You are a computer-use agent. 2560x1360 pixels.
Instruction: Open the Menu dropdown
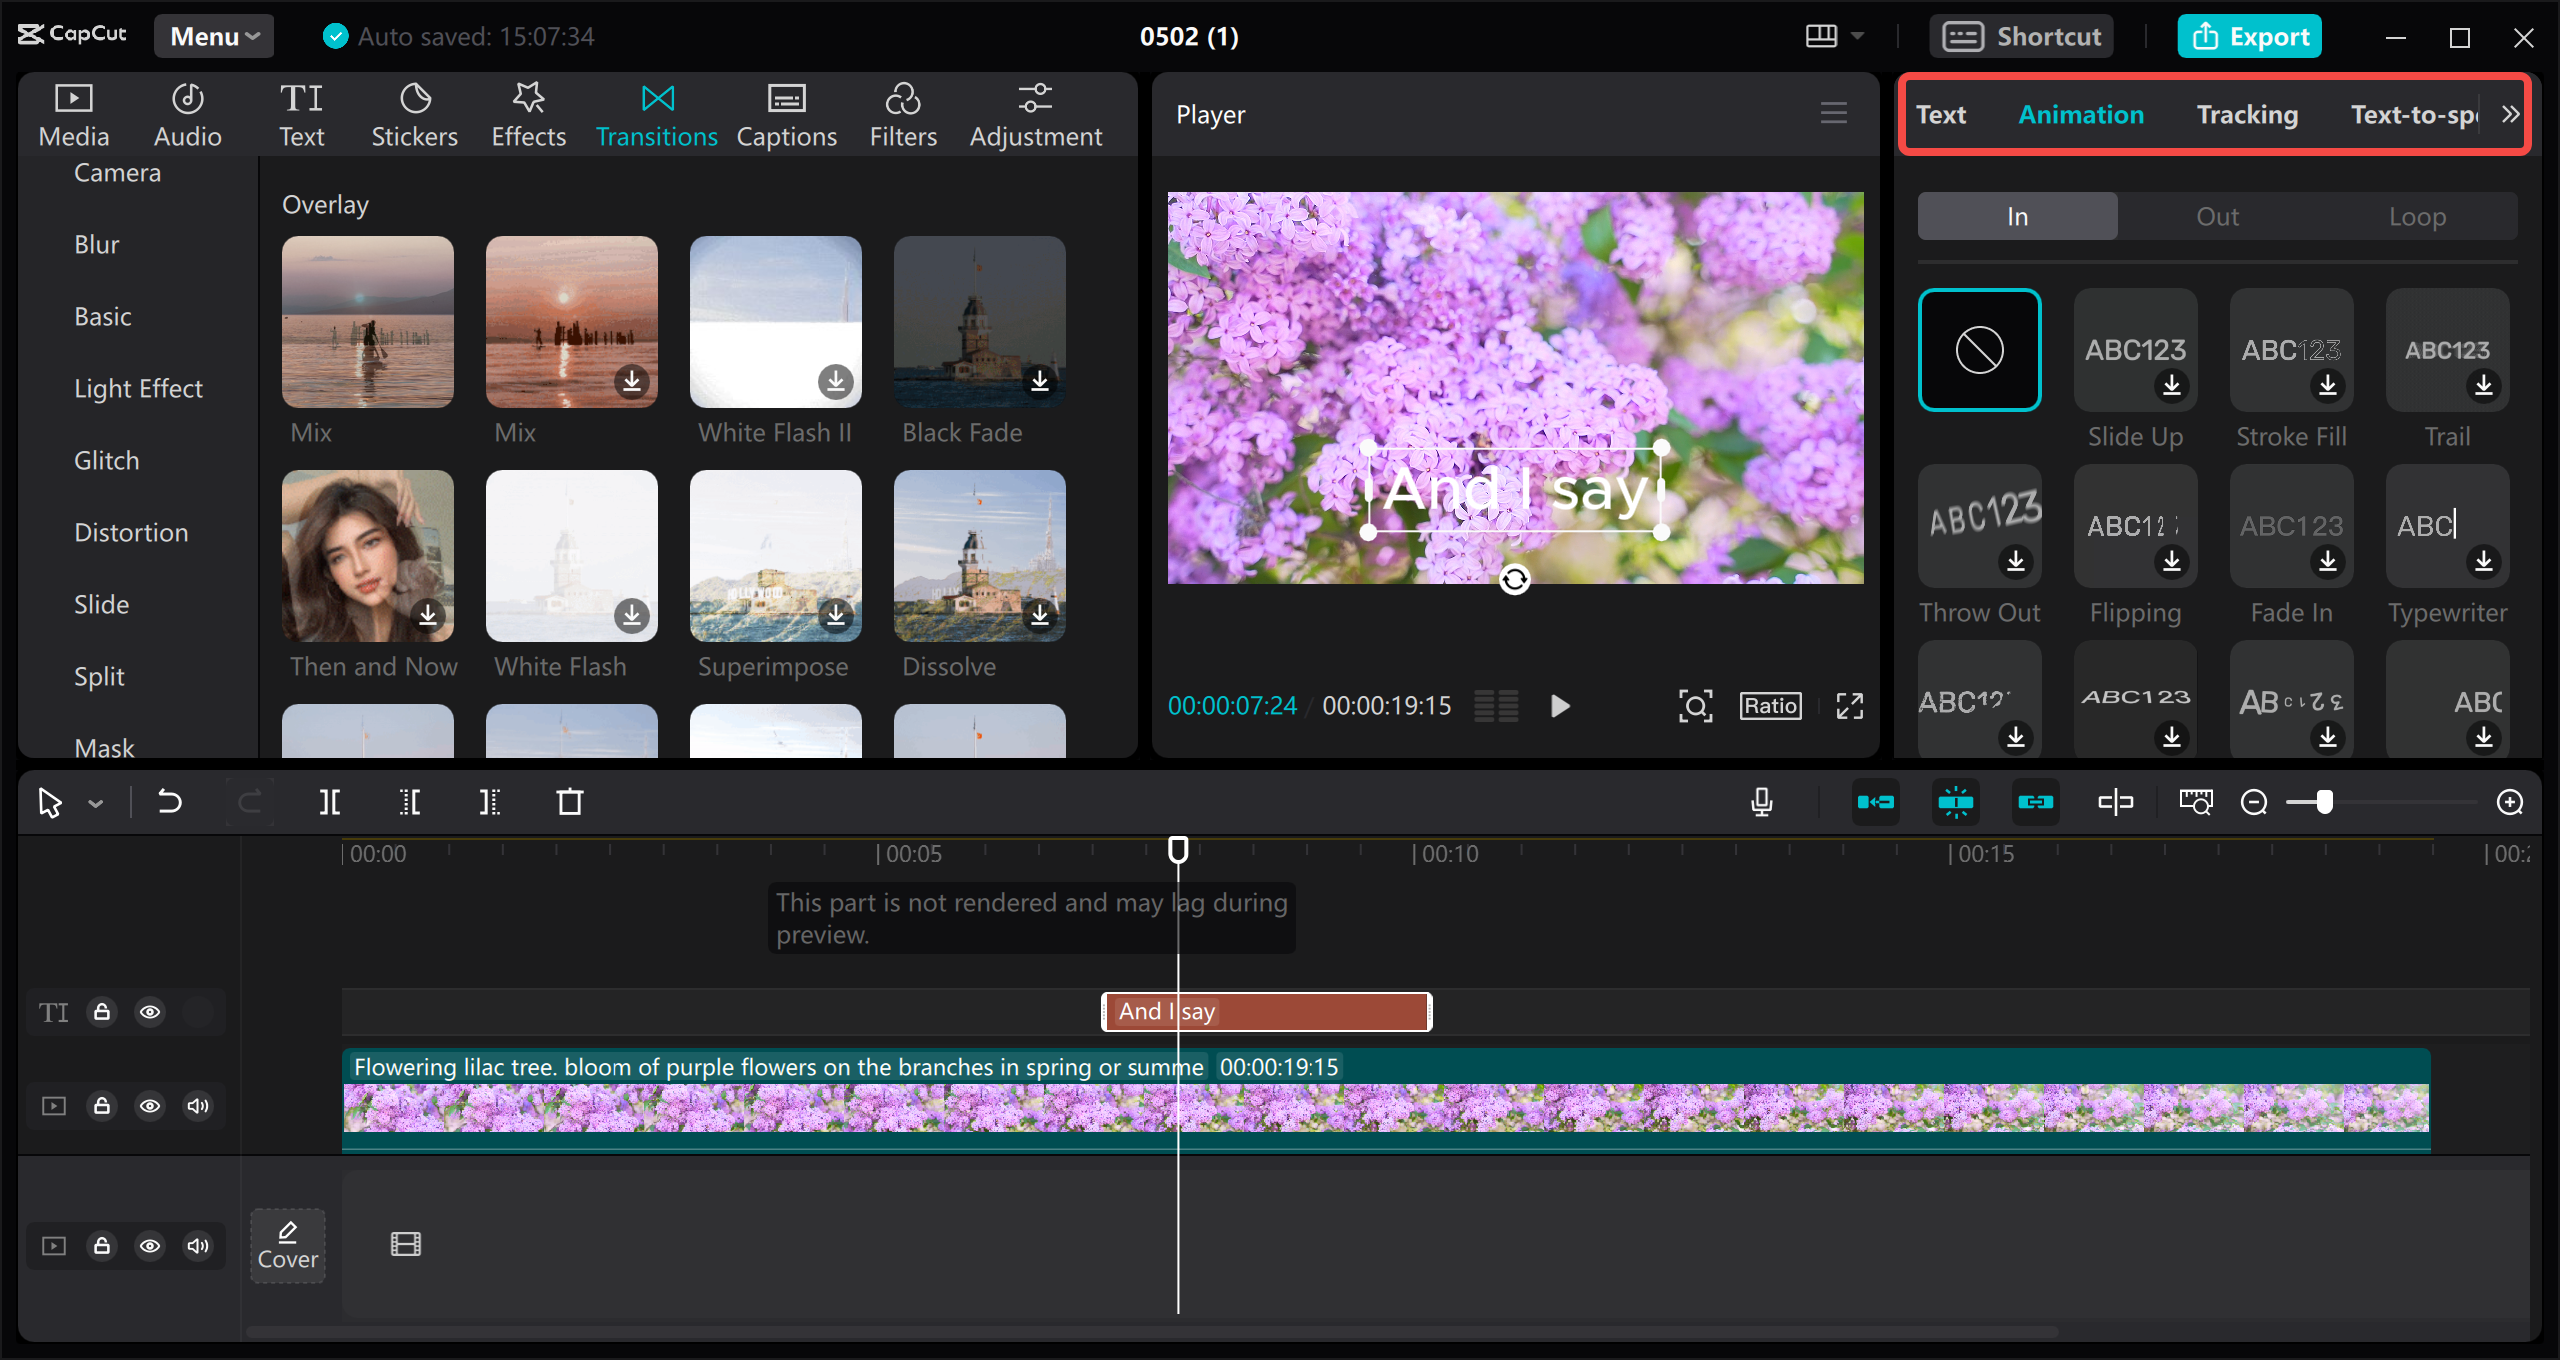(214, 36)
